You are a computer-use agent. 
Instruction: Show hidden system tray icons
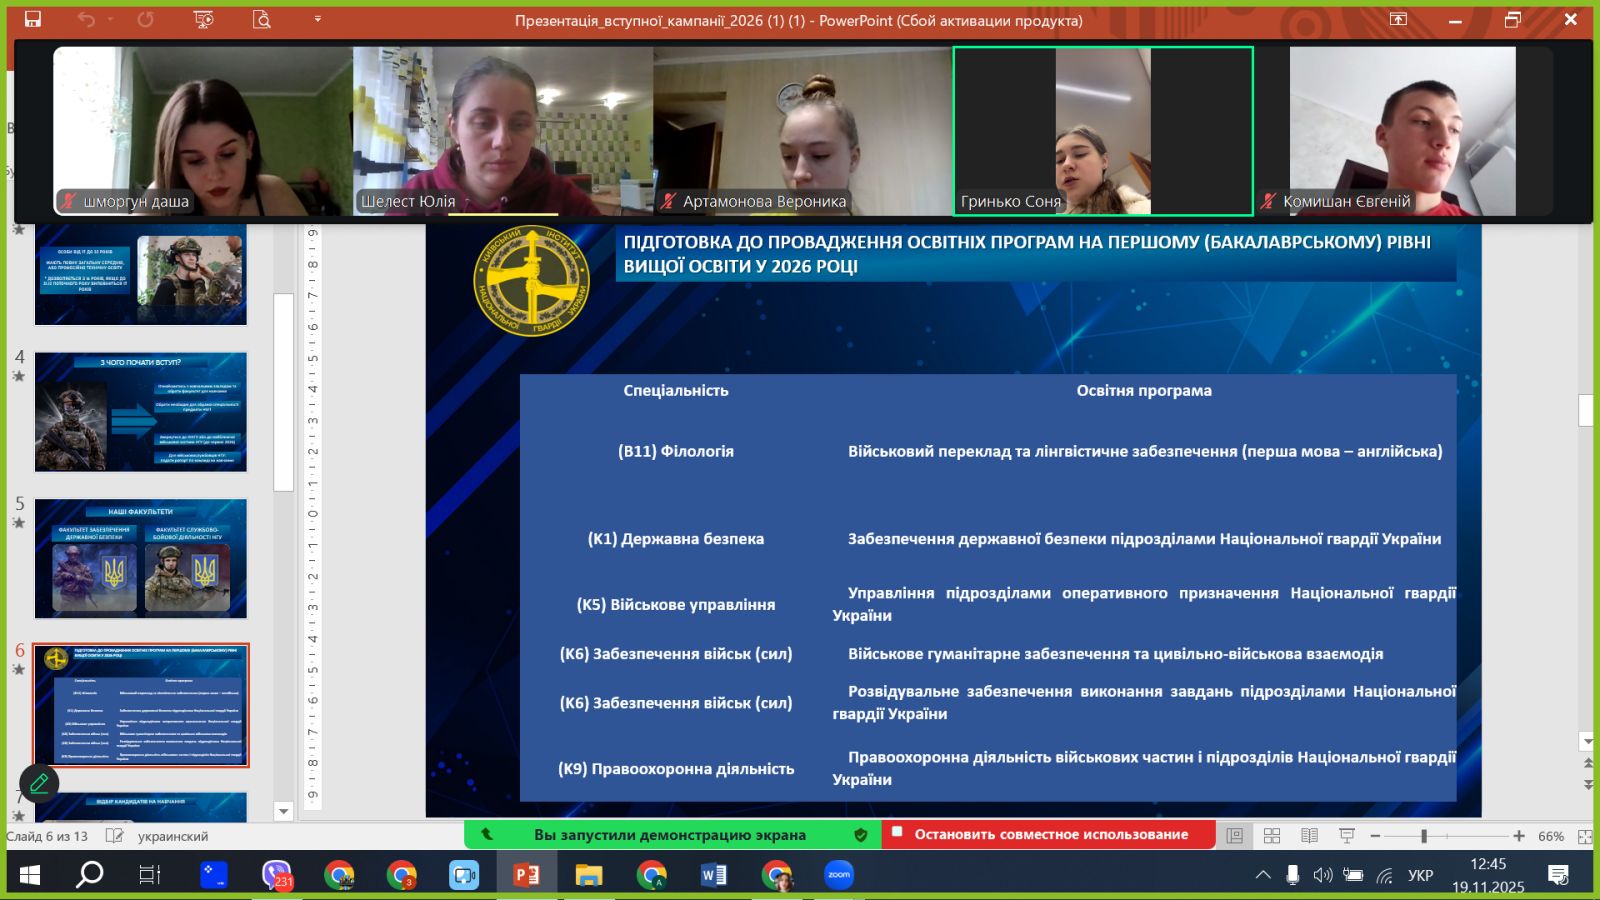coord(1263,875)
